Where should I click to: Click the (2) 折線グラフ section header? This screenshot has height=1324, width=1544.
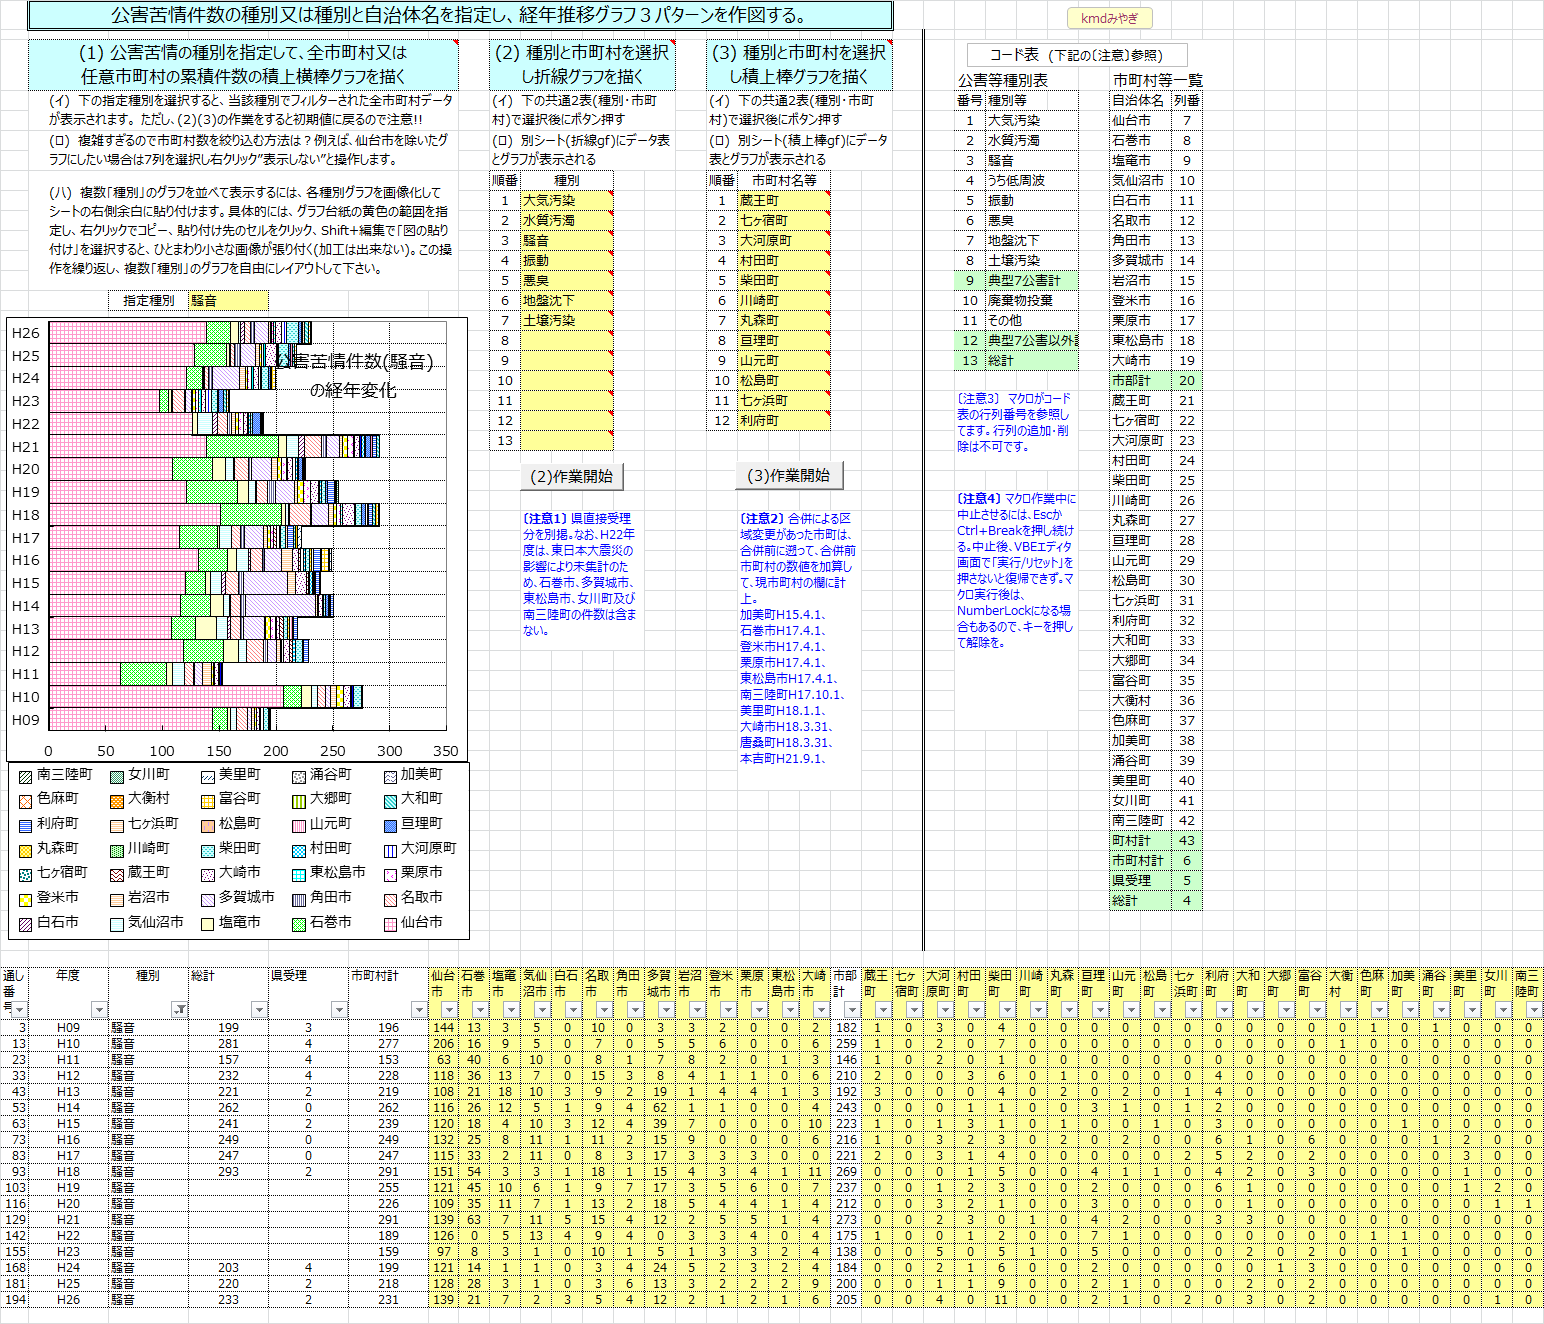click(x=582, y=64)
